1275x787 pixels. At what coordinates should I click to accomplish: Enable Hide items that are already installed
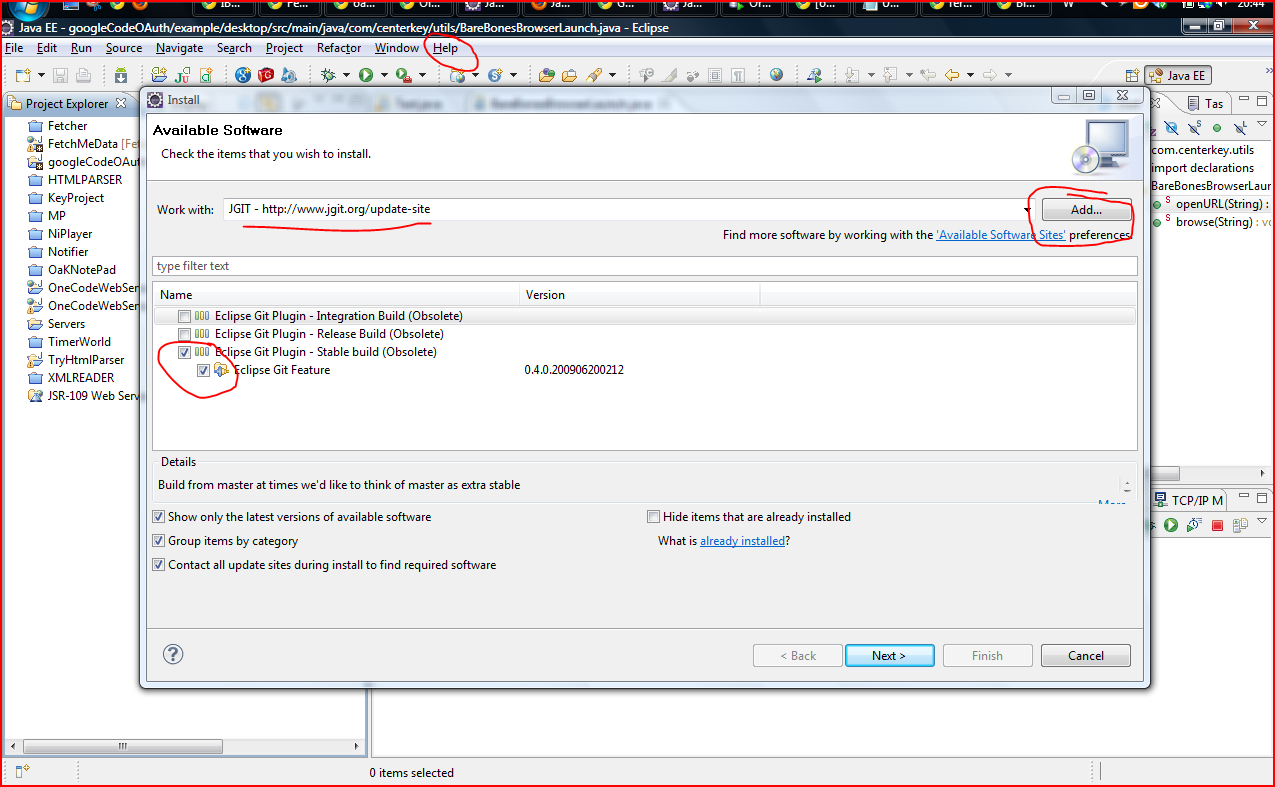tap(654, 517)
